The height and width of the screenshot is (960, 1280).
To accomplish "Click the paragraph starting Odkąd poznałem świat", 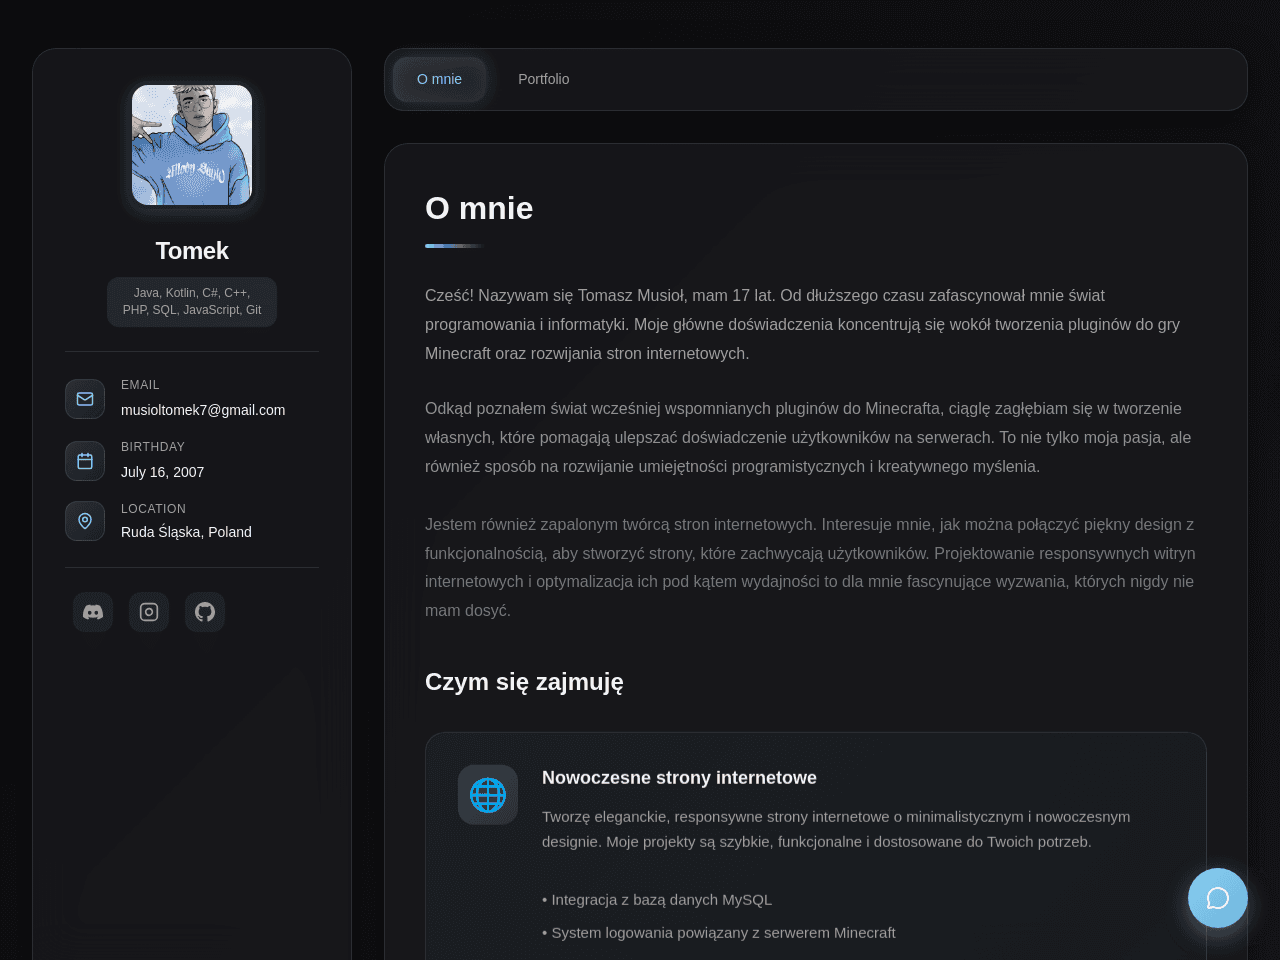I will pyautogui.click(x=808, y=438).
